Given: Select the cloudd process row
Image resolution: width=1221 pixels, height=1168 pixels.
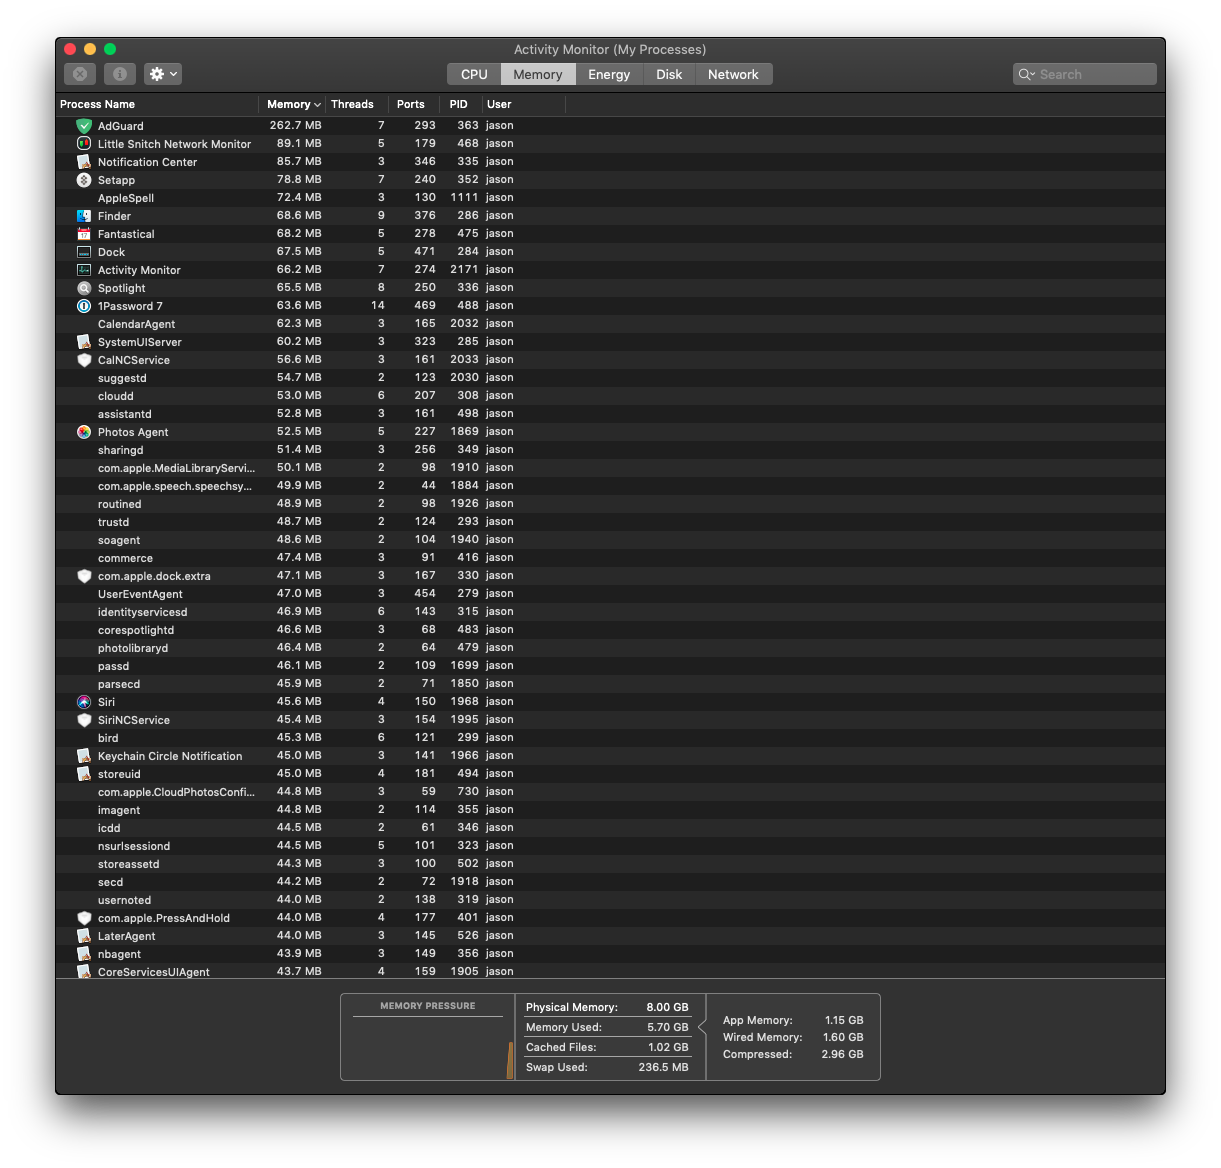Looking at the screenshot, I should [610, 396].
